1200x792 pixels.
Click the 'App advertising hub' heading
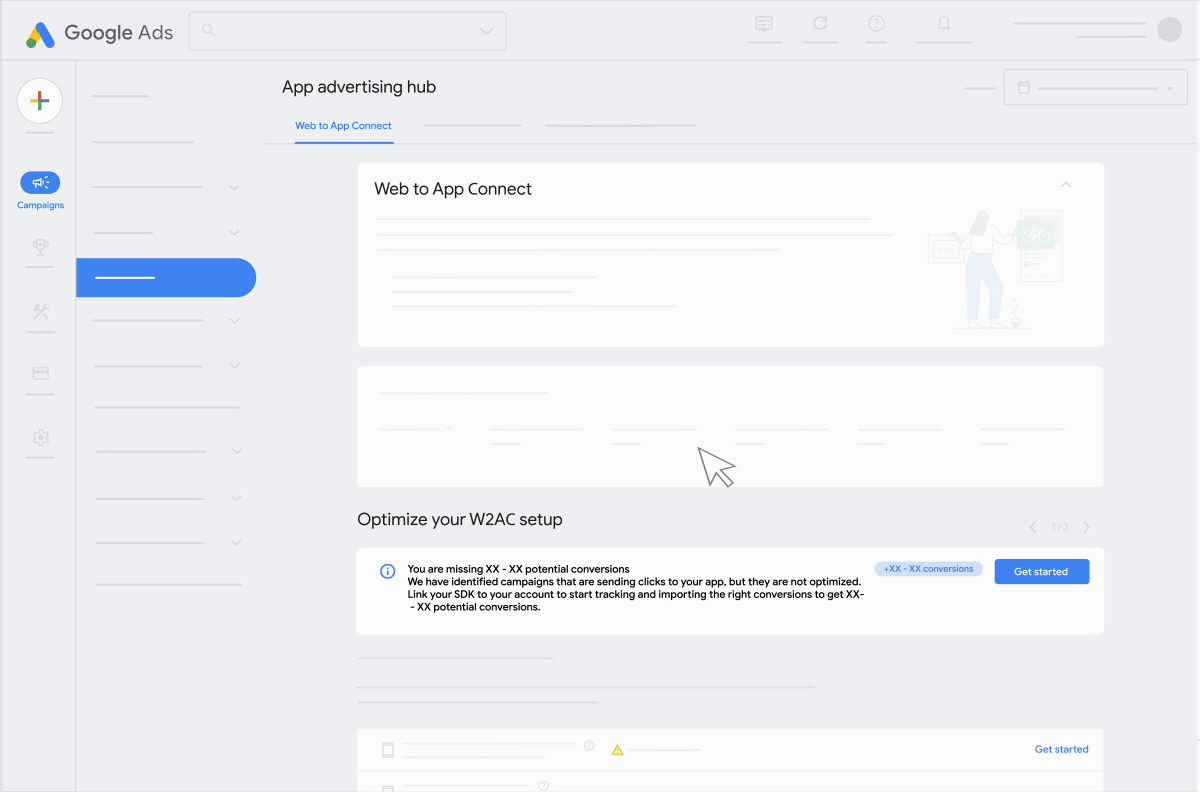tap(359, 87)
